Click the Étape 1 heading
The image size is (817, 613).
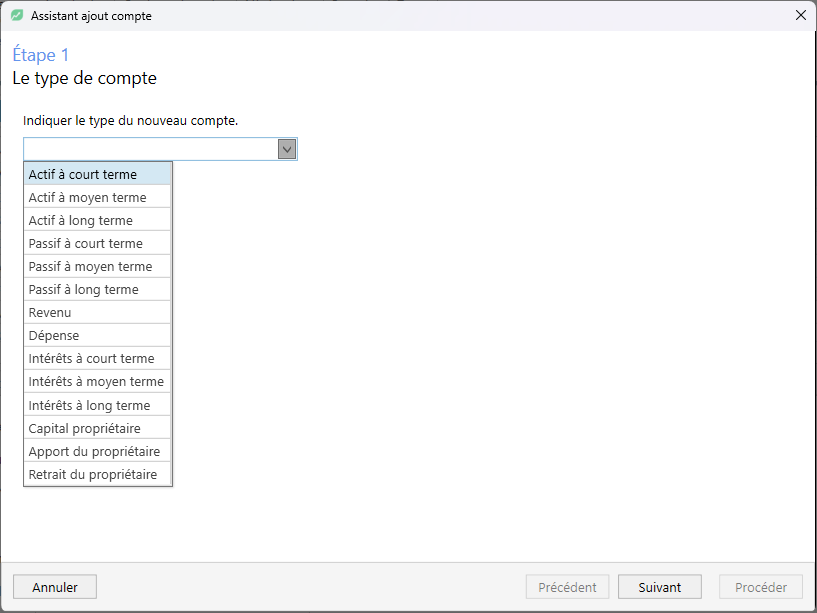[x=41, y=55]
